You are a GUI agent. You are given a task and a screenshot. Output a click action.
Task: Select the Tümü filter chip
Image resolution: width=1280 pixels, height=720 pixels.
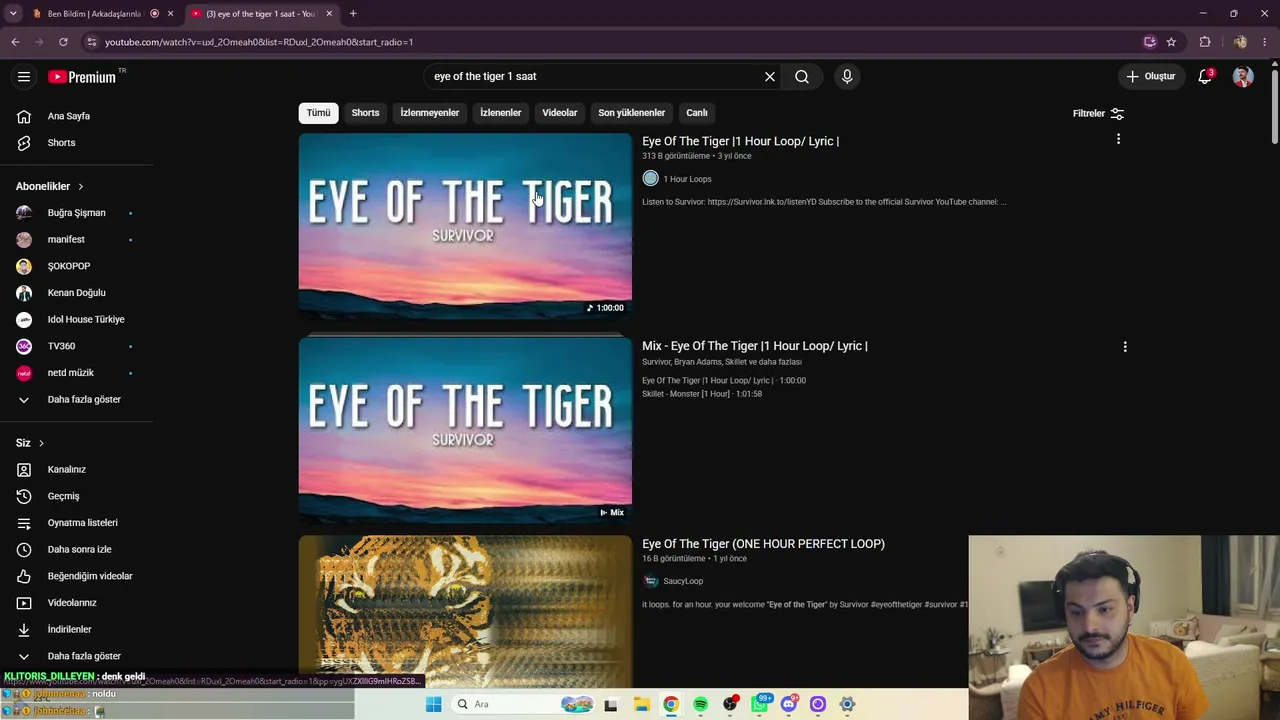(318, 113)
